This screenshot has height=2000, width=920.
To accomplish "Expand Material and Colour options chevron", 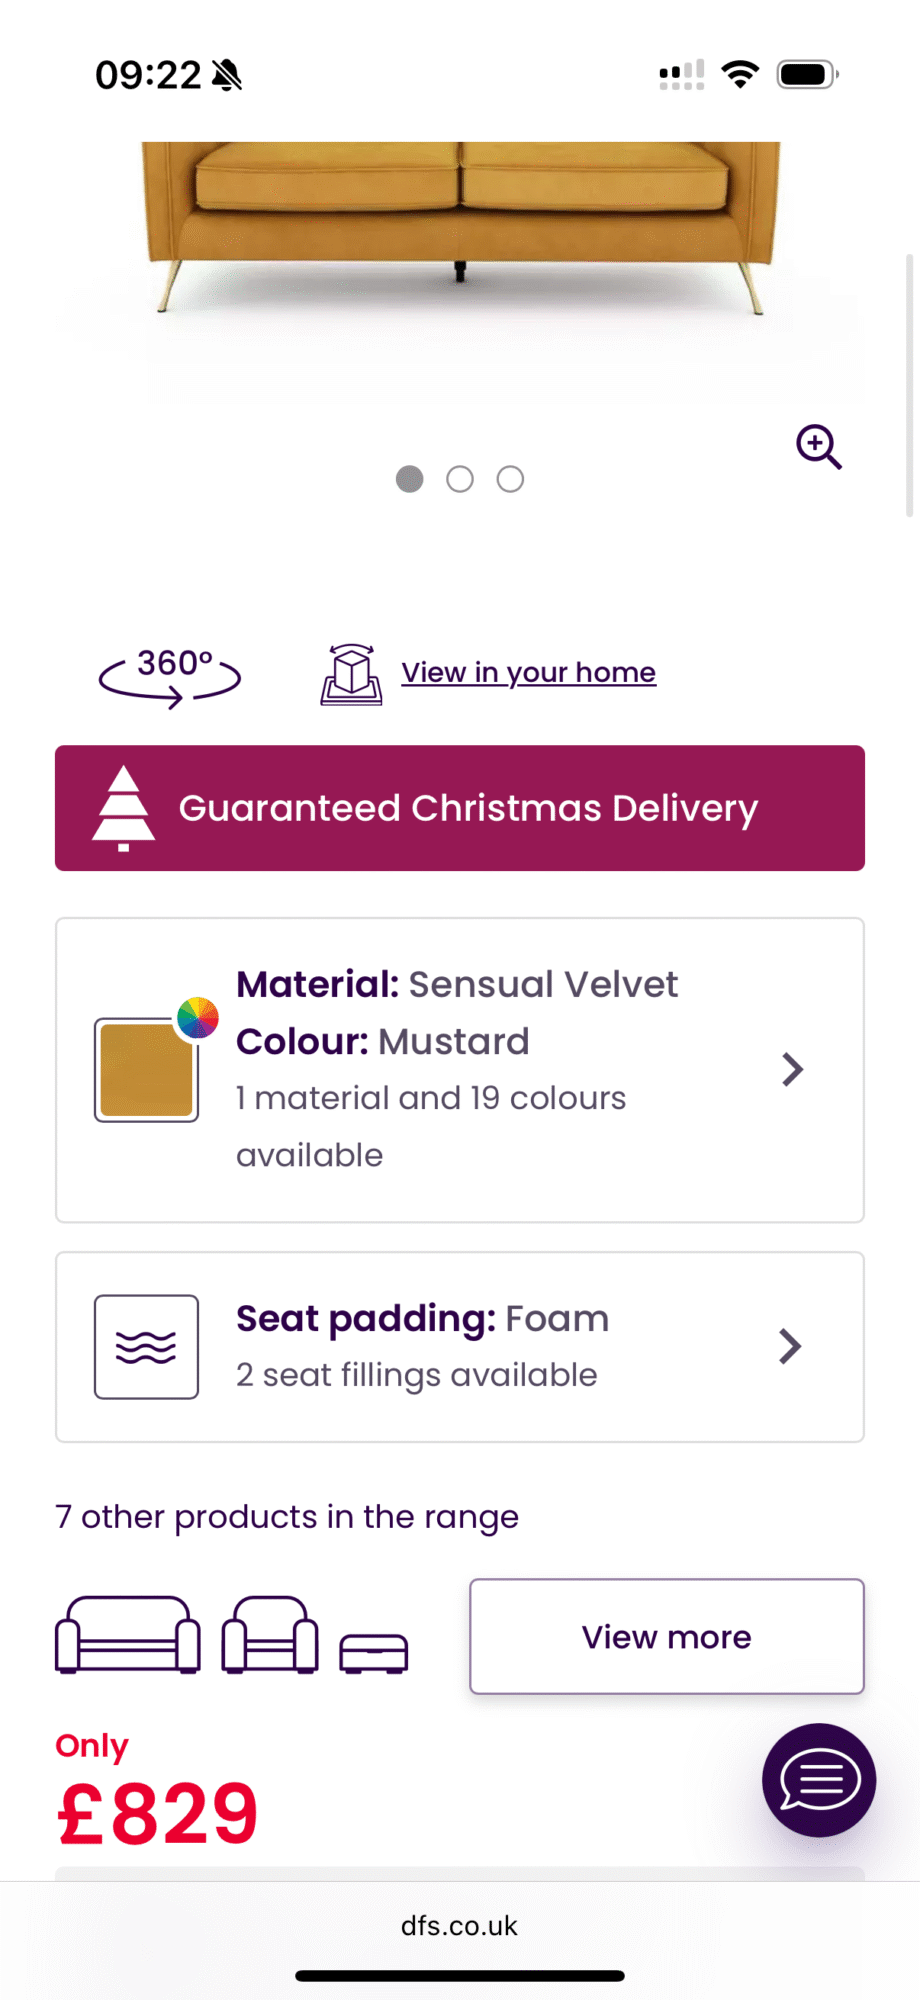I will [x=792, y=1069].
